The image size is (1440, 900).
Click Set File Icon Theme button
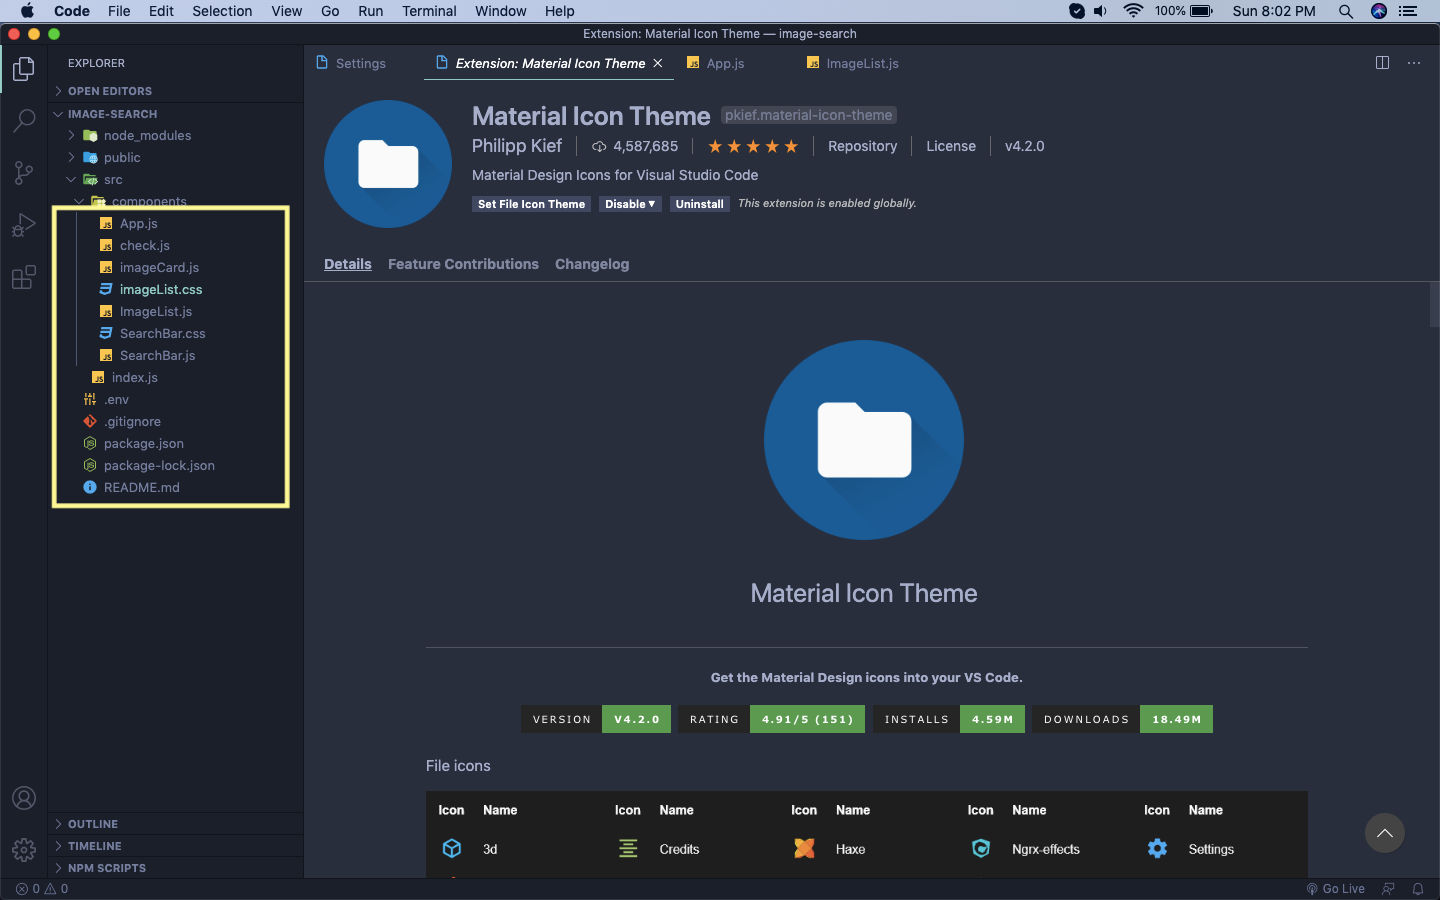pyautogui.click(x=531, y=204)
